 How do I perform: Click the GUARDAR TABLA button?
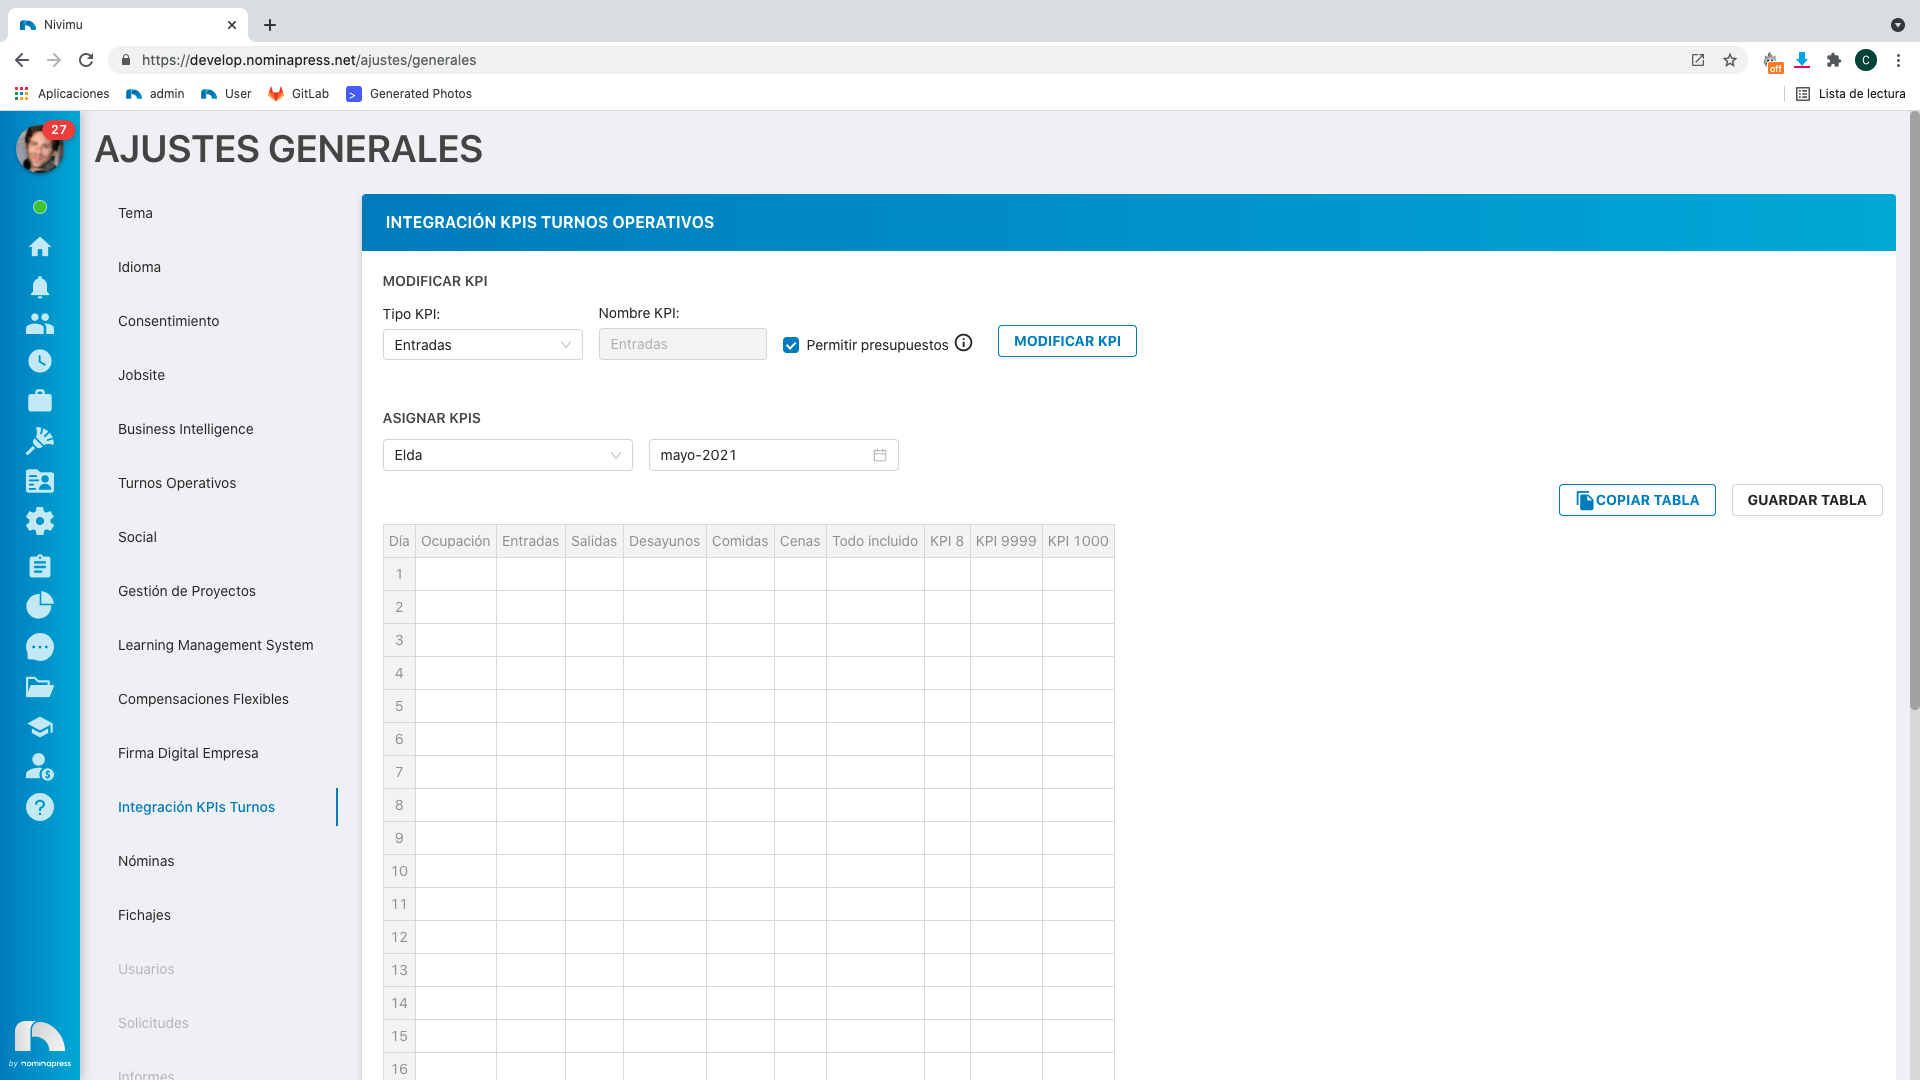(1807, 500)
